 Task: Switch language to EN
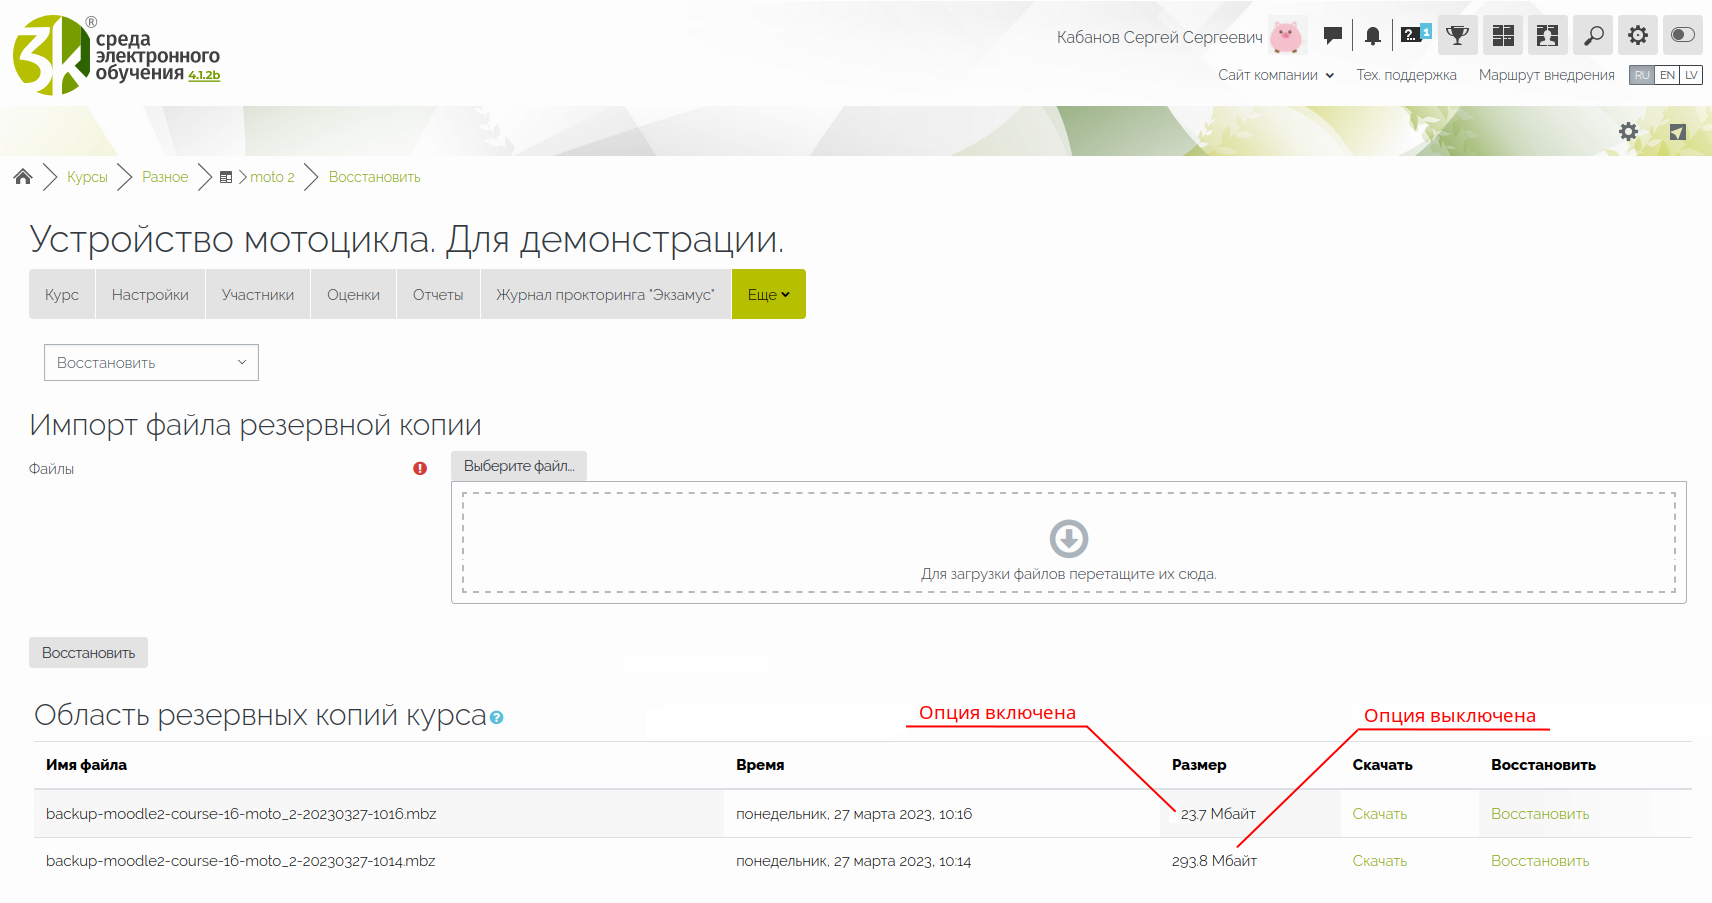pyautogui.click(x=1667, y=75)
